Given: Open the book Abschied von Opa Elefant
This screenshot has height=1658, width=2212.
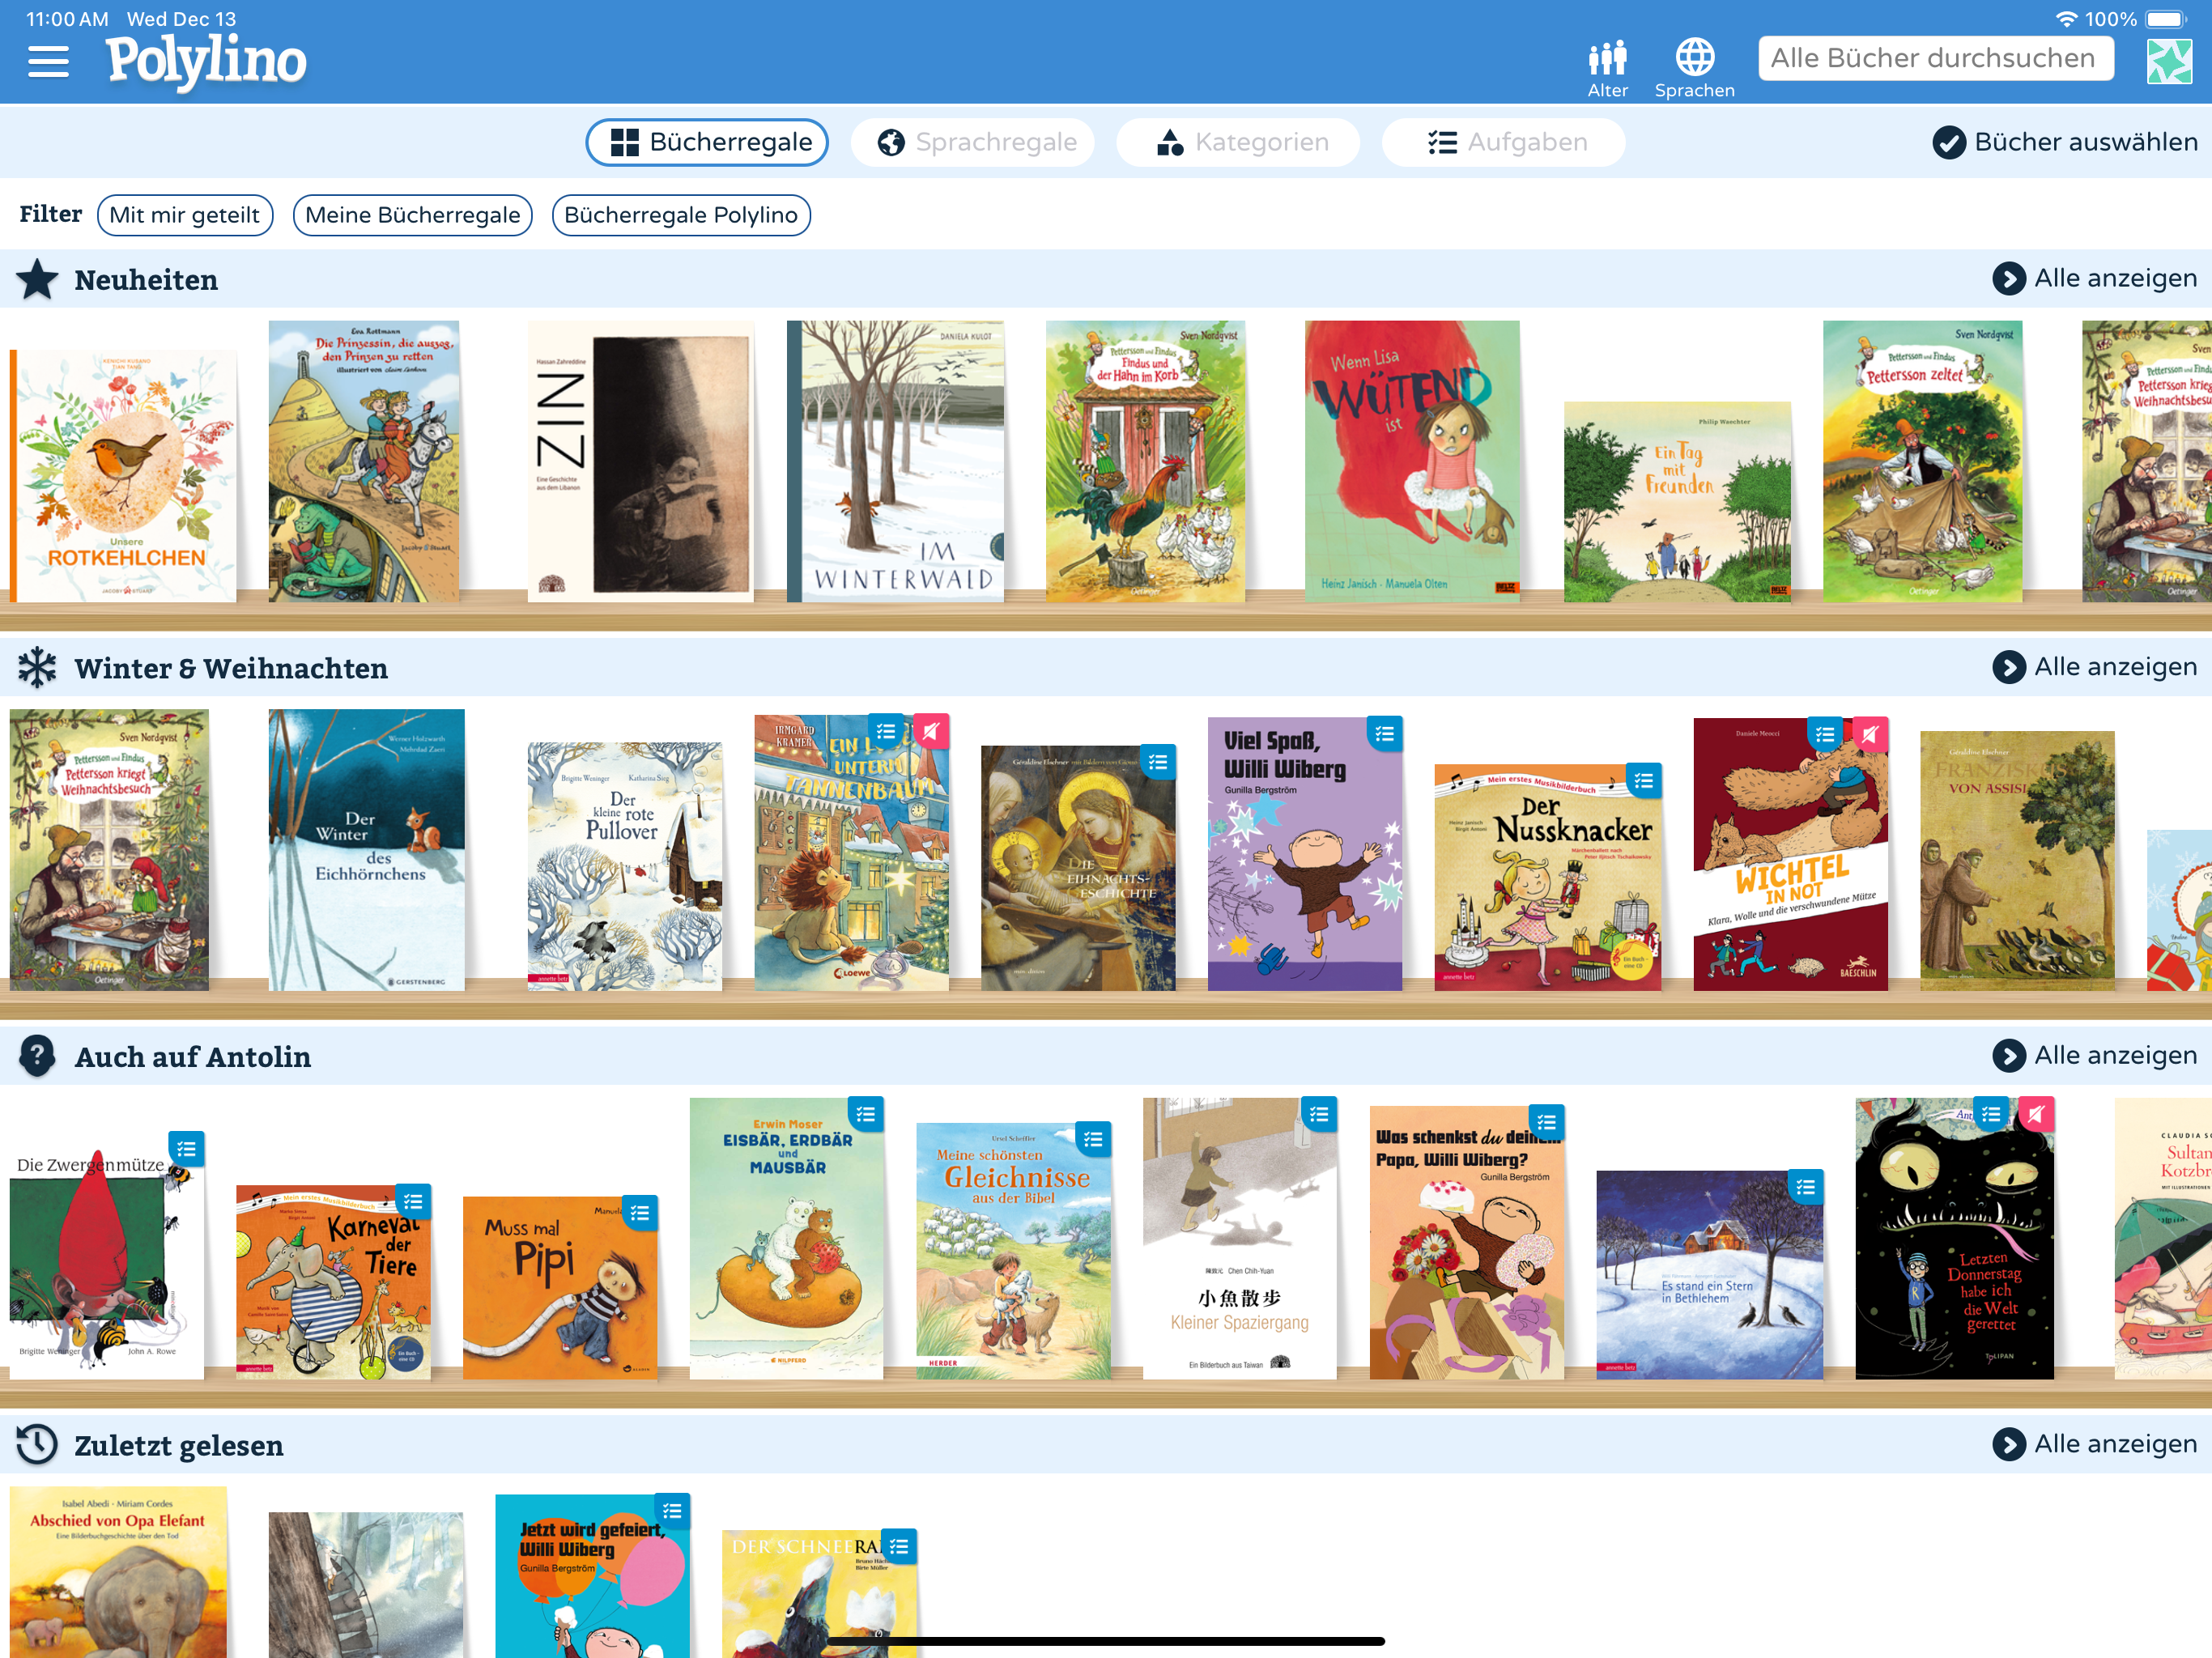Looking at the screenshot, I should click(x=118, y=1572).
